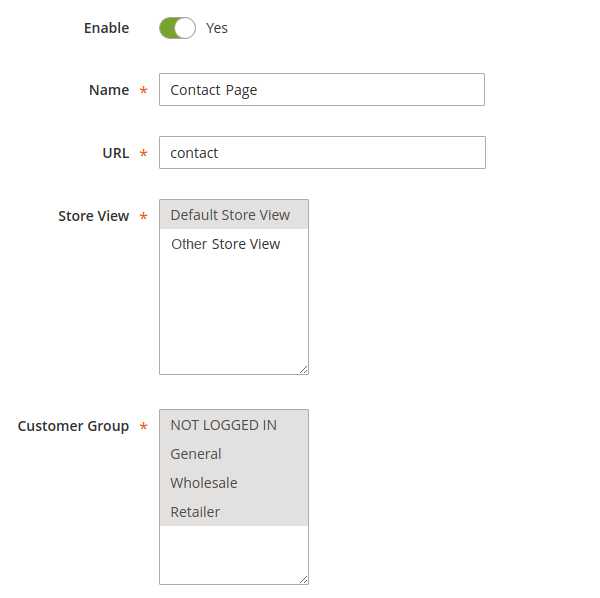The width and height of the screenshot is (600, 598).
Task: Click the required asterisk next to Name
Action: coord(143,91)
